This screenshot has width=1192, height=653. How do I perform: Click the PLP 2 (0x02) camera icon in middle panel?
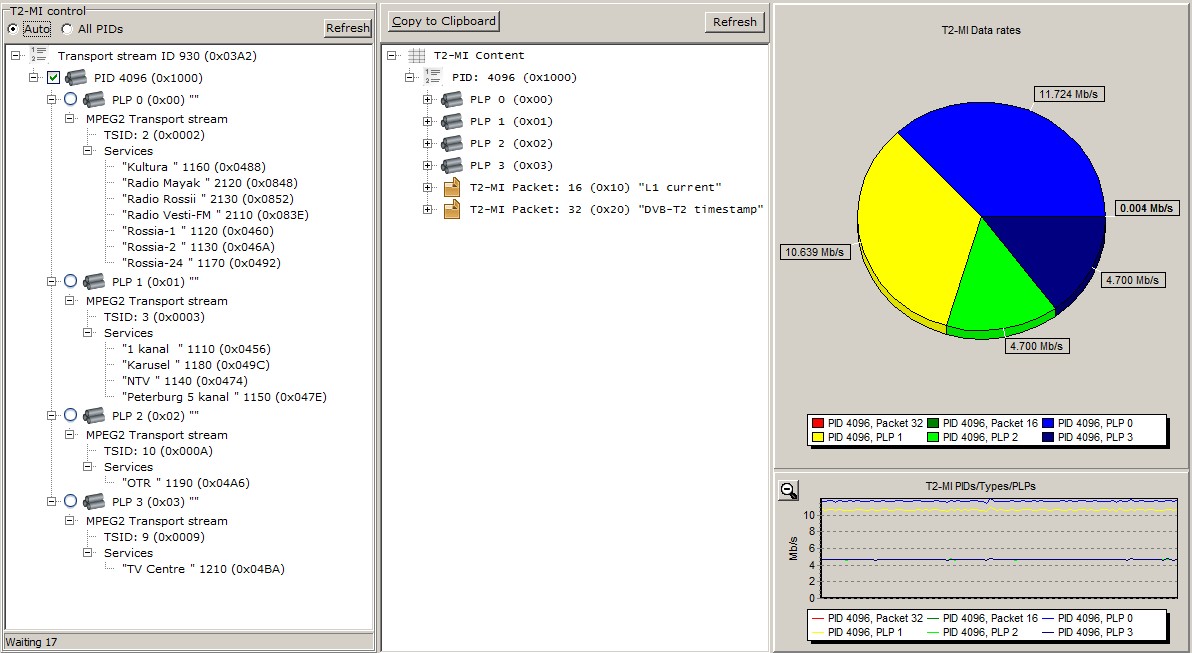pos(452,144)
